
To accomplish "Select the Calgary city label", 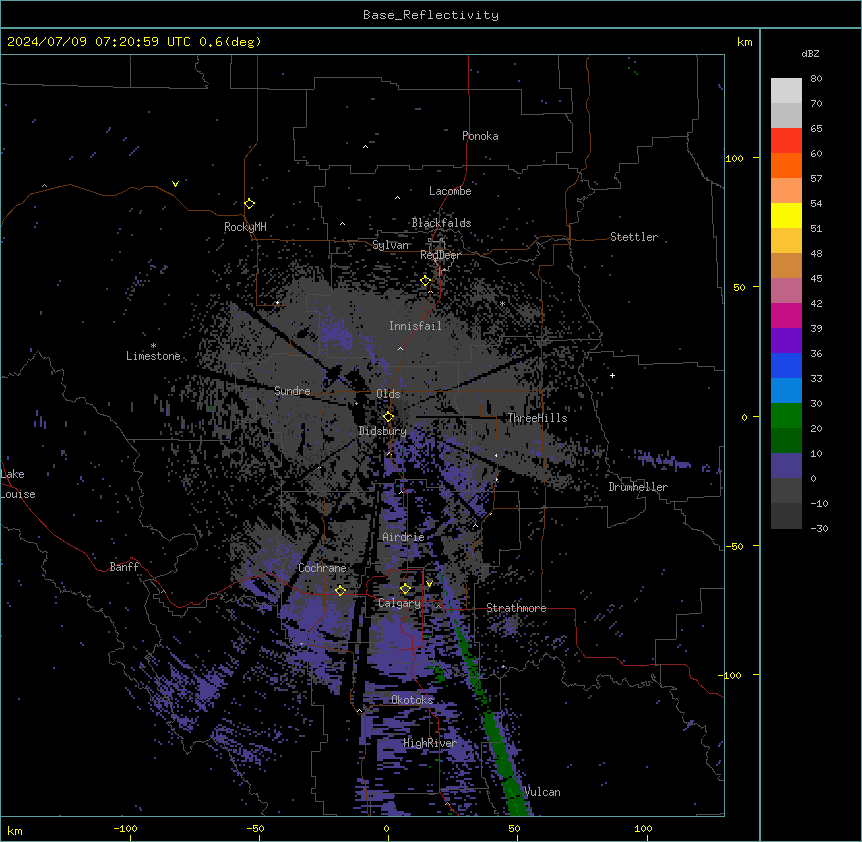I will (x=399, y=603).
